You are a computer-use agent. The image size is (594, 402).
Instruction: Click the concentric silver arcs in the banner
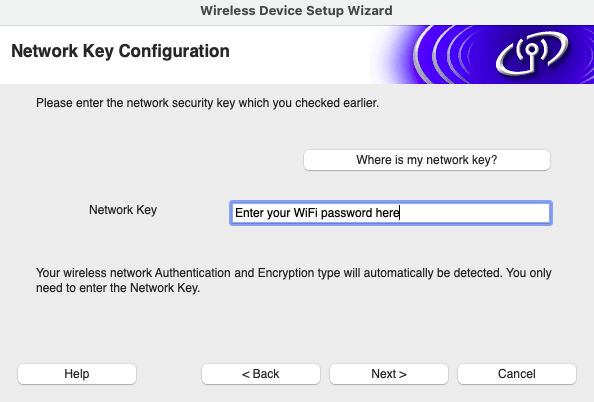(447, 55)
